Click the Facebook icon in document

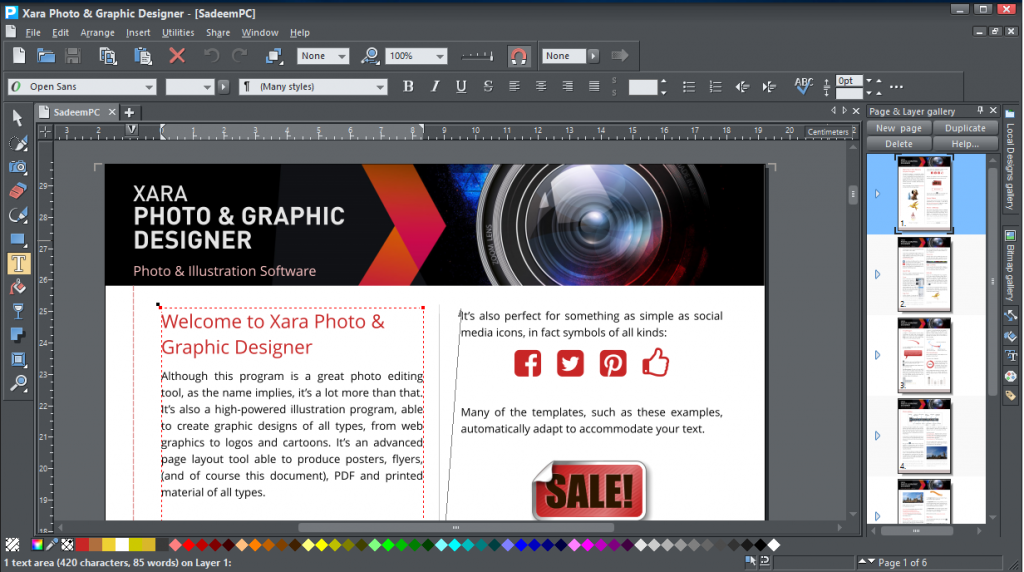527,363
